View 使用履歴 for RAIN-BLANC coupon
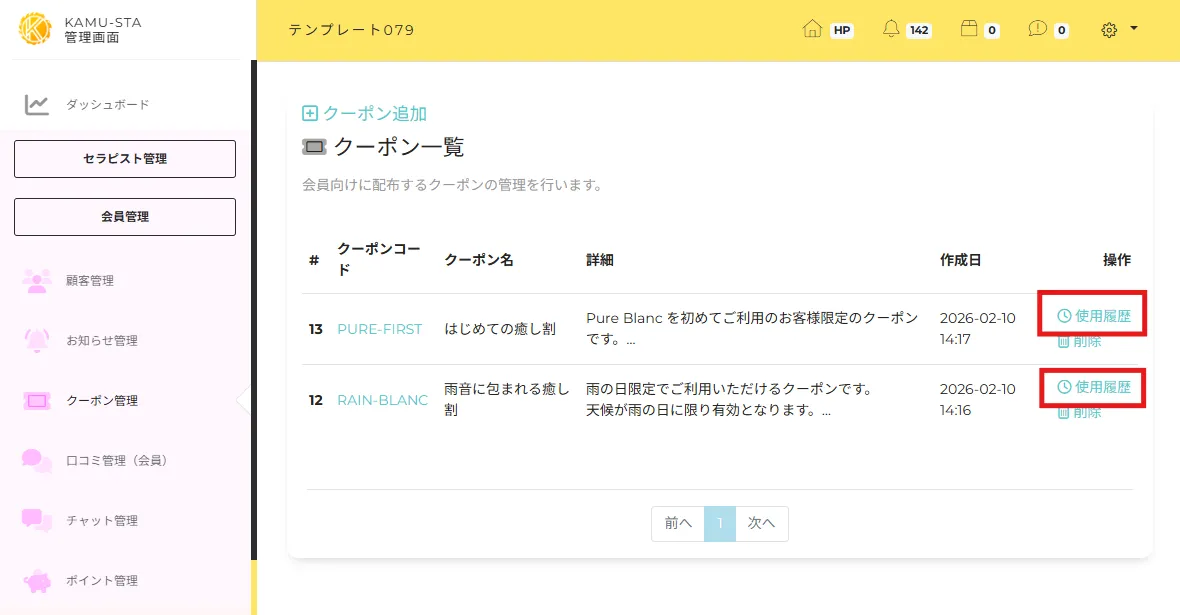Screen dimensions: 1180x615 (1094, 387)
